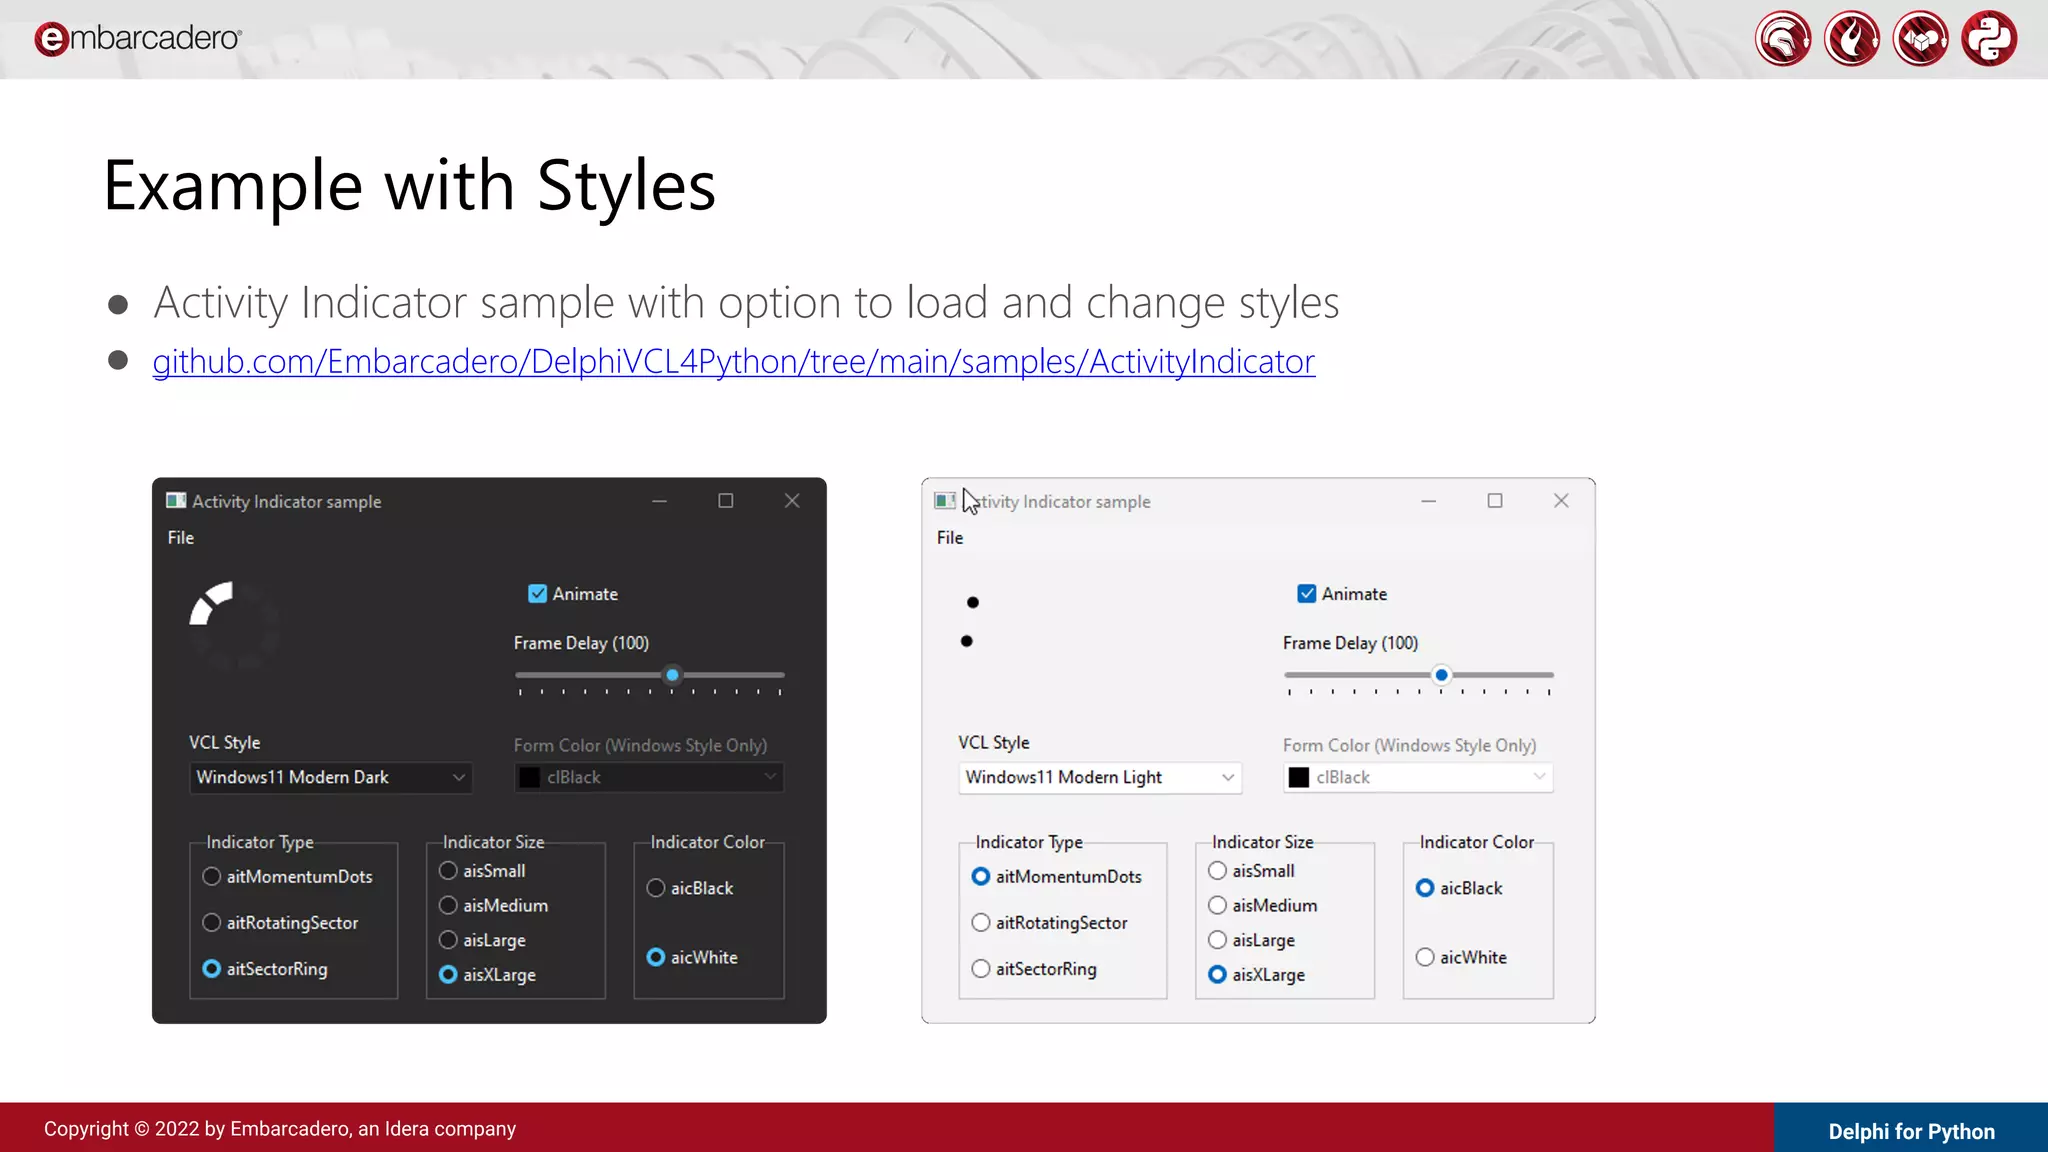Click the Spartan helmet Delphi icon
Image resolution: width=2048 pixels, height=1152 pixels.
(x=1783, y=39)
